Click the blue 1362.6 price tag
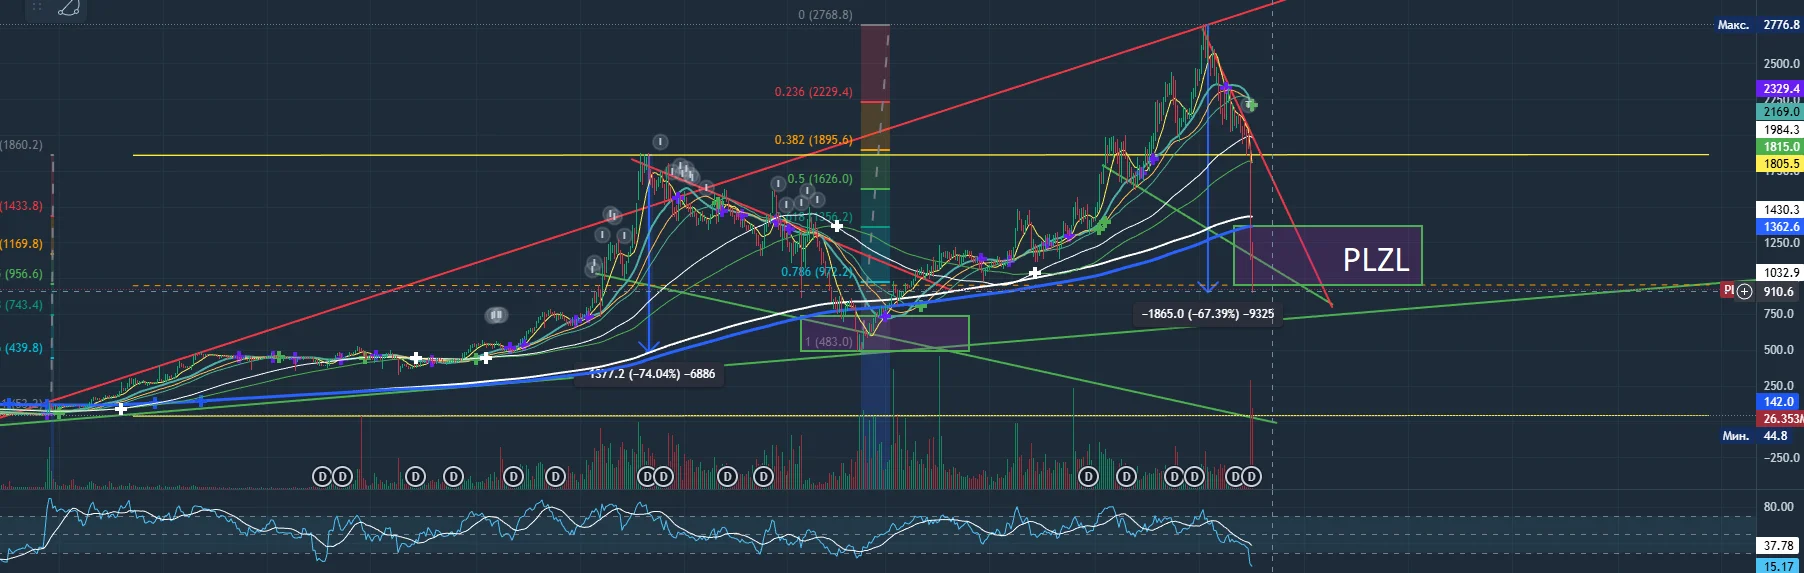Screen dimensions: 1804x573 [x=1780, y=227]
